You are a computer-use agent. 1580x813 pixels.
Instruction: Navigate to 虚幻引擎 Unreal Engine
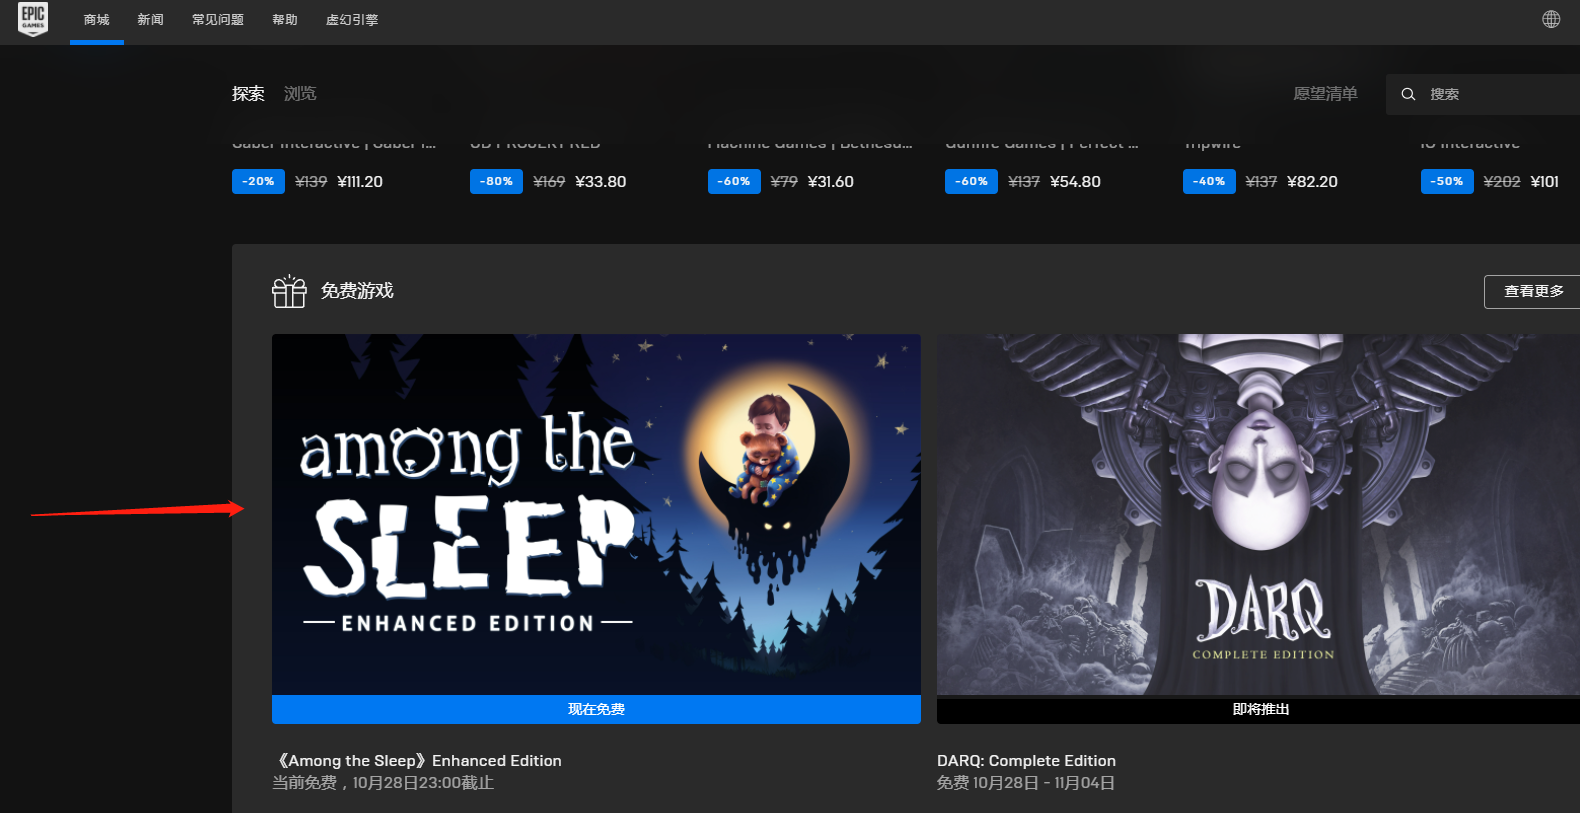[x=352, y=20]
